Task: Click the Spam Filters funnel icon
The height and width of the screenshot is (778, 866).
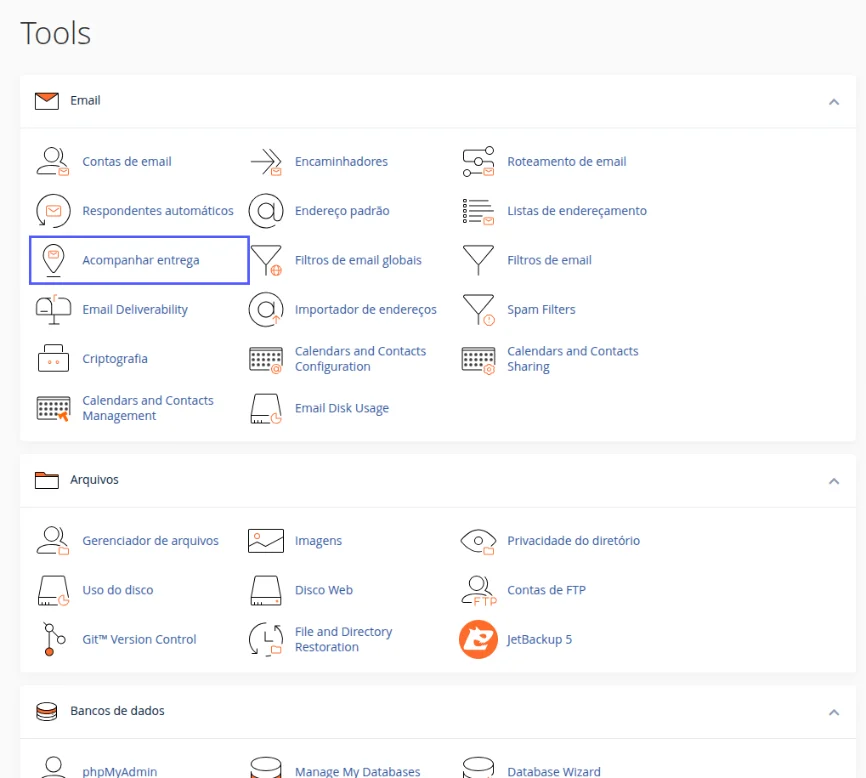Action: click(479, 310)
